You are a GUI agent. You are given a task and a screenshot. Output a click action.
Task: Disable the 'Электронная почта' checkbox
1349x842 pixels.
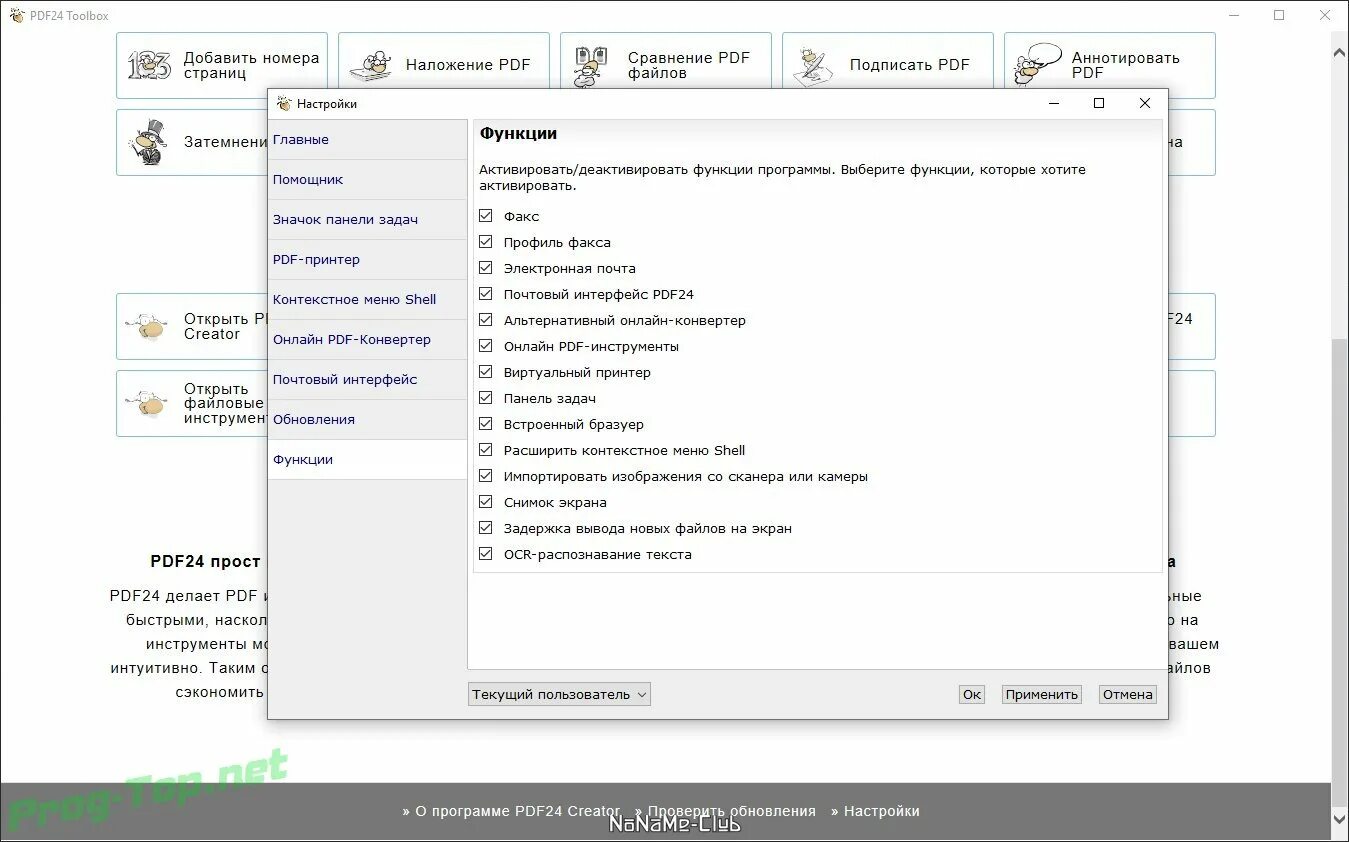click(x=486, y=268)
